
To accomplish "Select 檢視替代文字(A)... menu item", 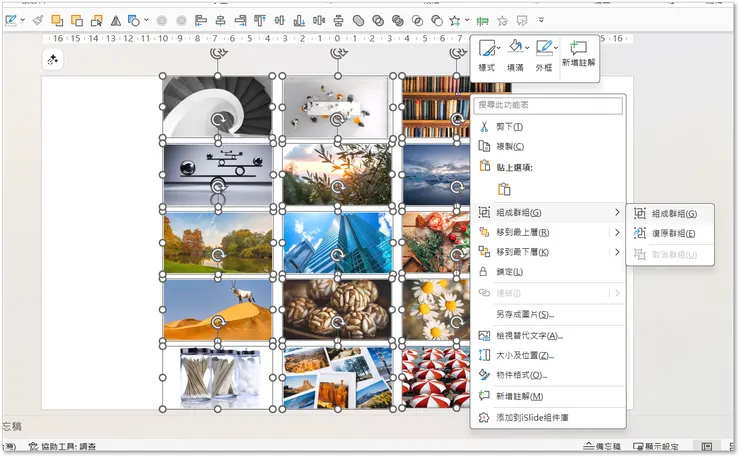I will coord(549,336).
